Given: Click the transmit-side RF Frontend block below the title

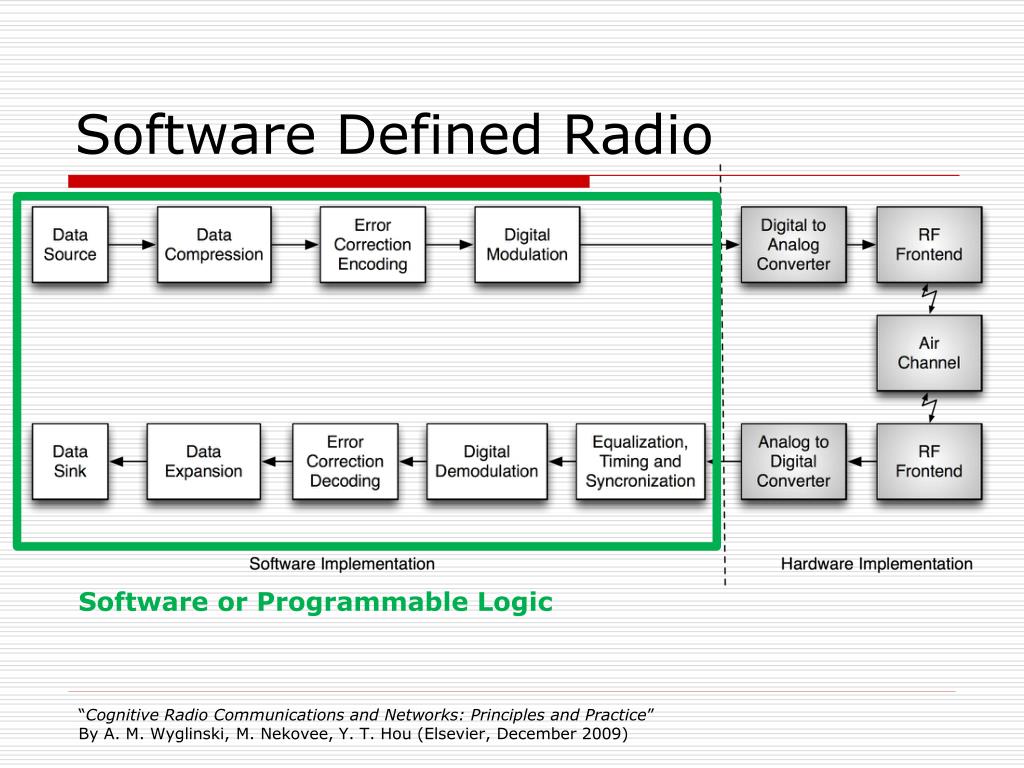Looking at the screenshot, I should (x=929, y=245).
